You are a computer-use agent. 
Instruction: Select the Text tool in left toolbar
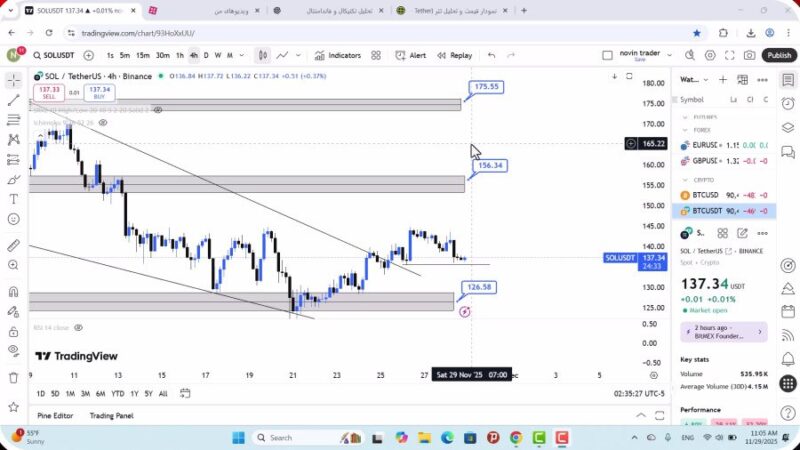(14, 198)
